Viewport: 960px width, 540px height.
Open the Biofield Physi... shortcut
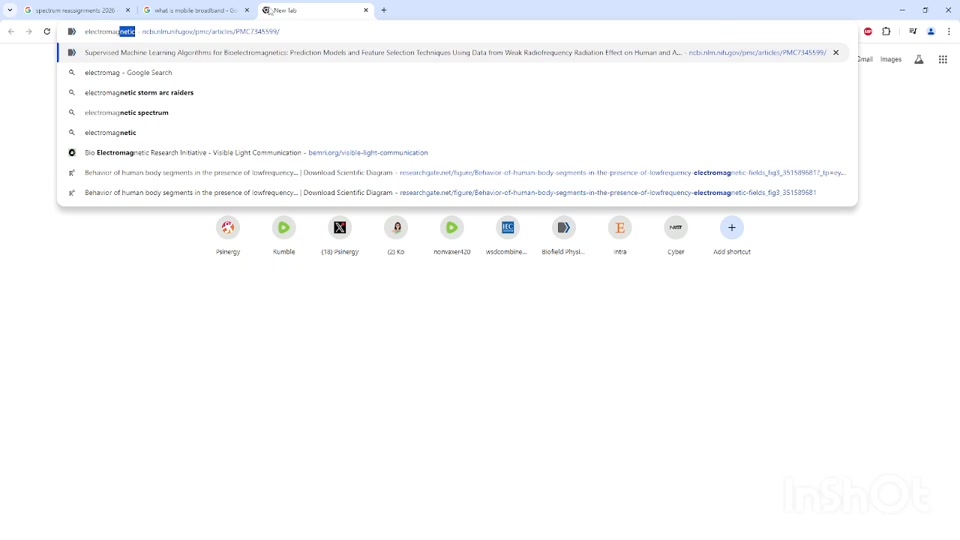coord(564,228)
